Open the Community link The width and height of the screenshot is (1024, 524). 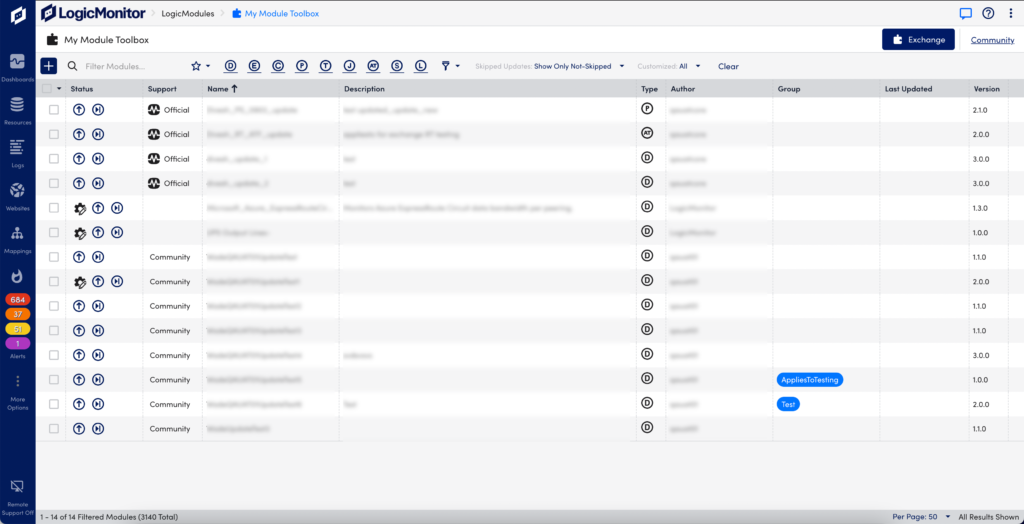tap(992, 40)
